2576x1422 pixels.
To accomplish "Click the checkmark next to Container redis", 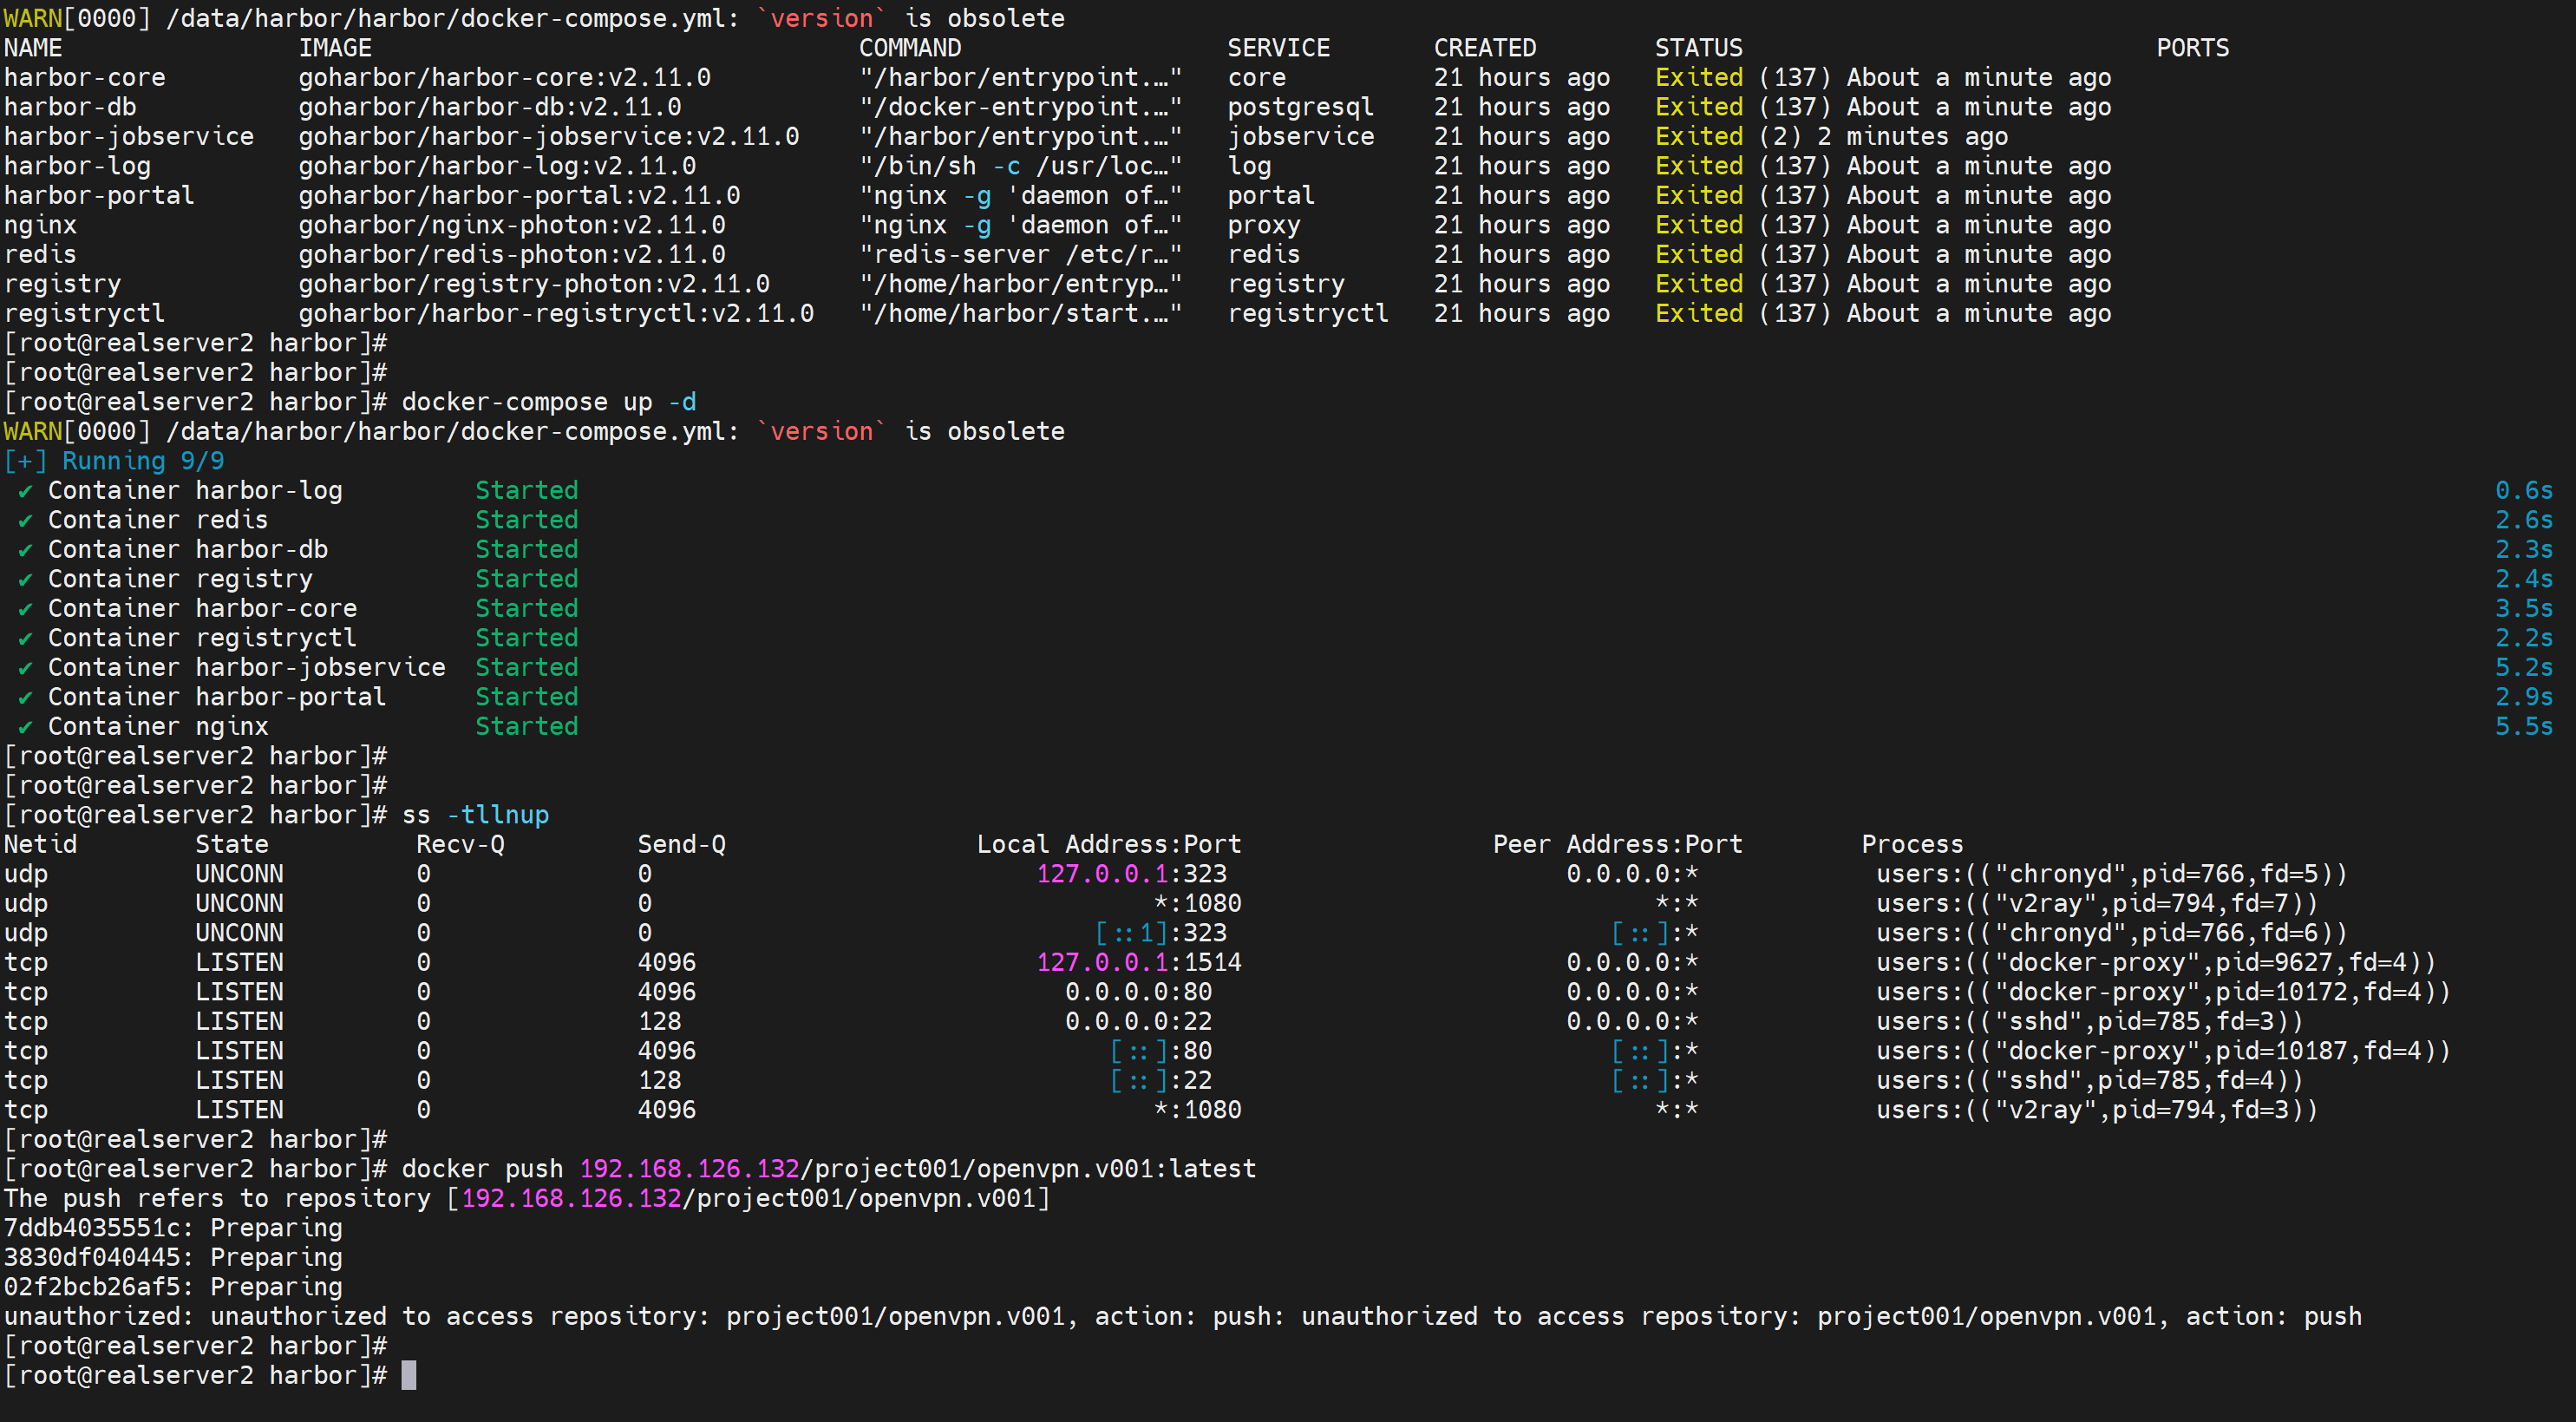I will [x=26, y=521].
